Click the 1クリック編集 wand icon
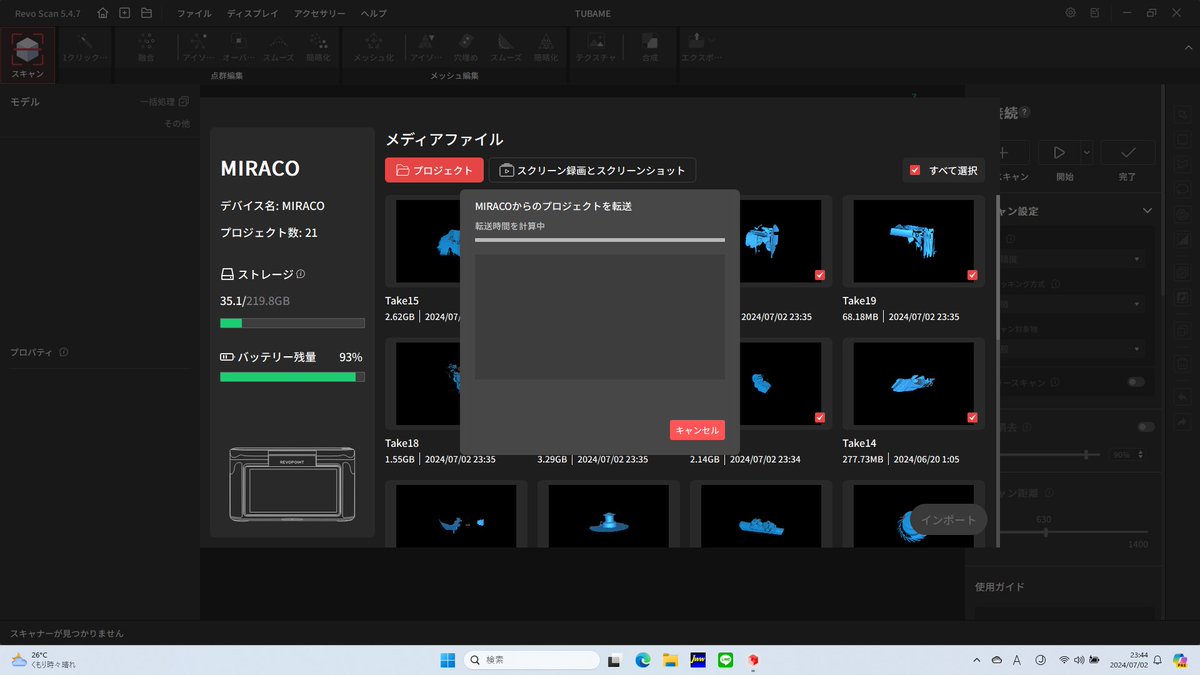This screenshot has width=1200, height=675. [86, 42]
